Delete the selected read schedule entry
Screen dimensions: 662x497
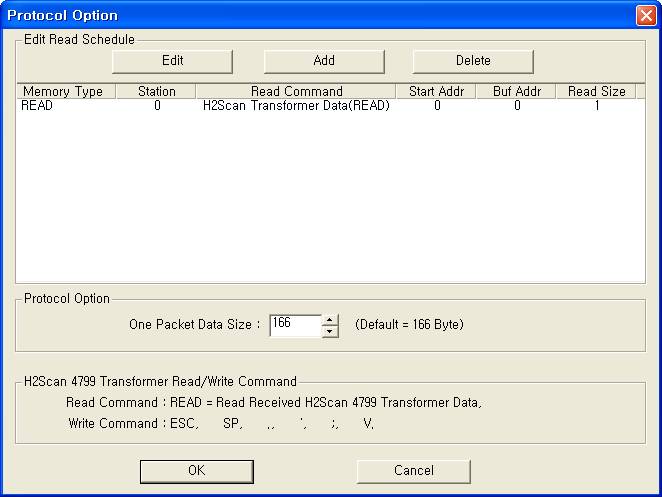(473, 61)
